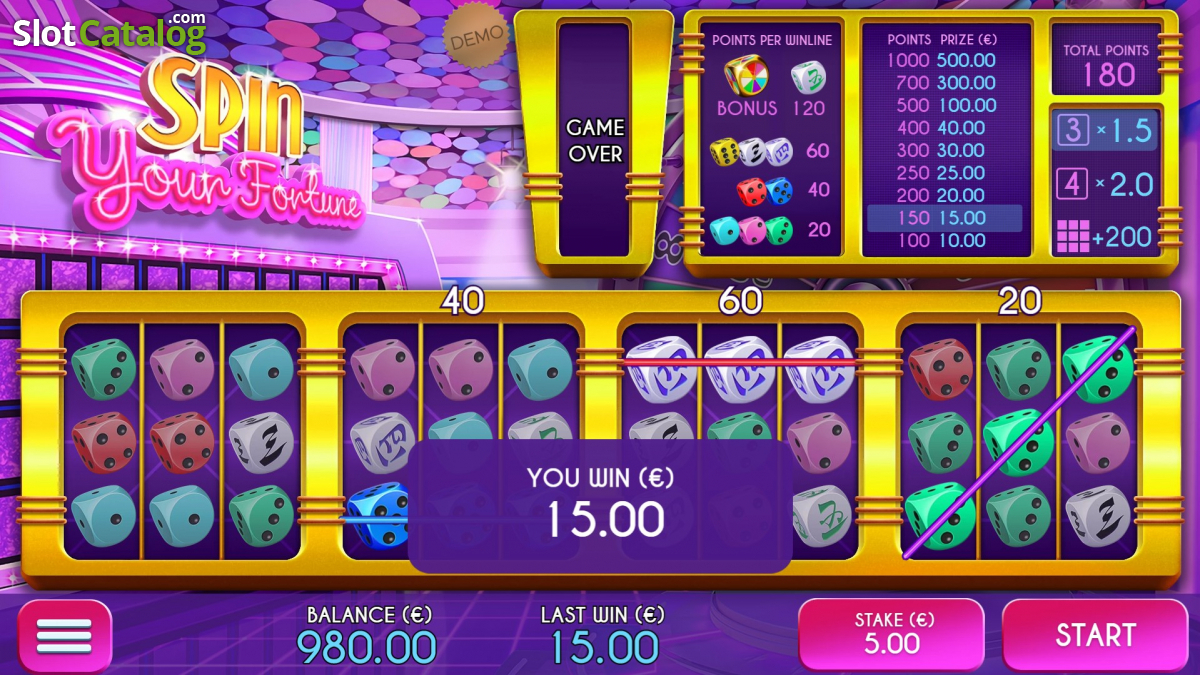Click the DEMO badge

[x=476, y=38]
